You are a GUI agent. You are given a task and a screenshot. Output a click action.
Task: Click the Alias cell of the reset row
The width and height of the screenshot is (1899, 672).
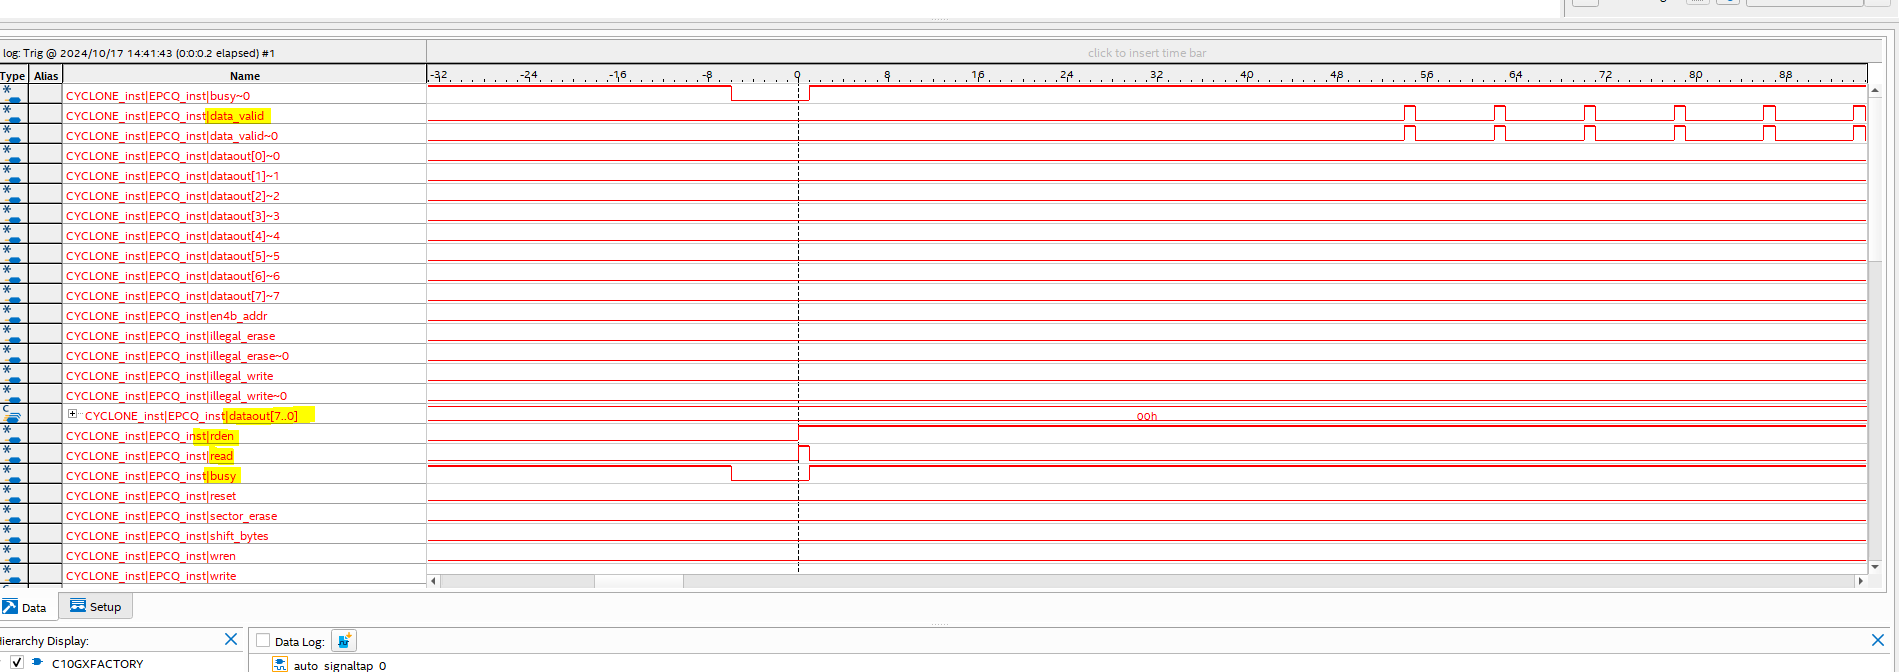click(x=46, y=495)
